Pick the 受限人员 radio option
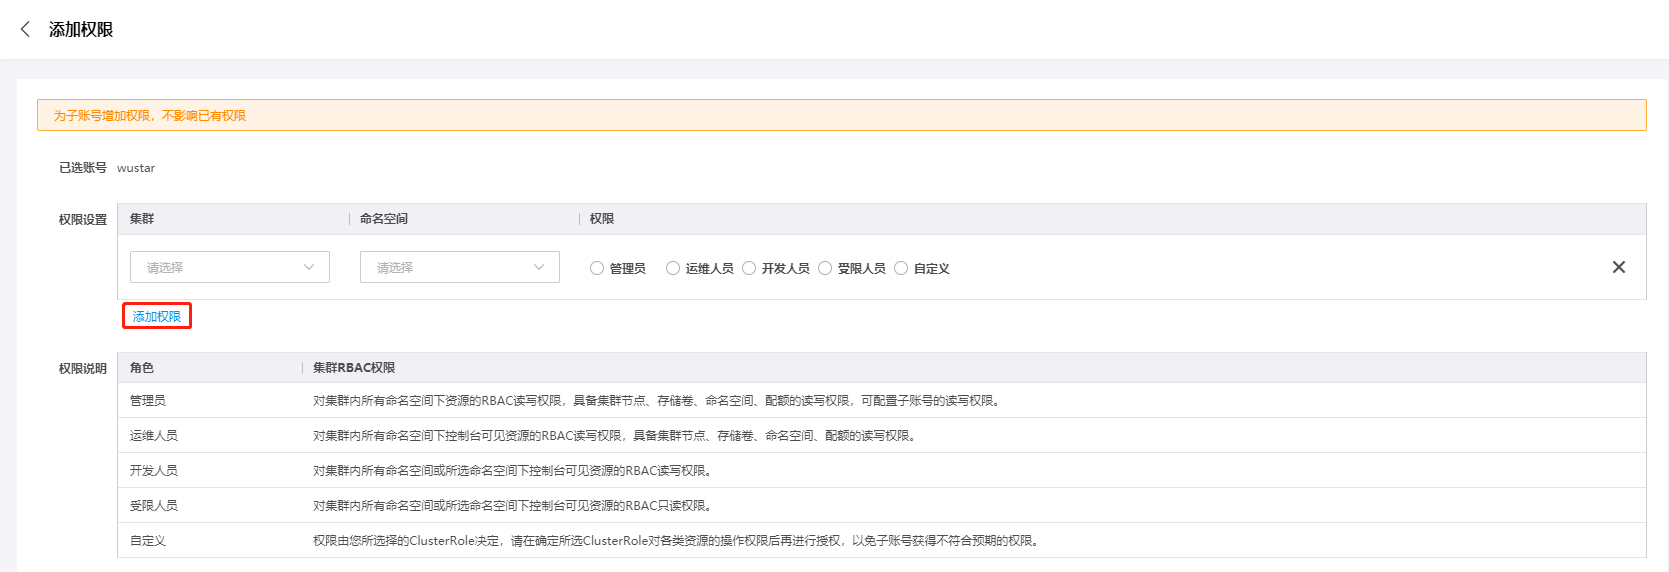The height and width of the screenshot is (572, 1669). (x=825, y=268)
